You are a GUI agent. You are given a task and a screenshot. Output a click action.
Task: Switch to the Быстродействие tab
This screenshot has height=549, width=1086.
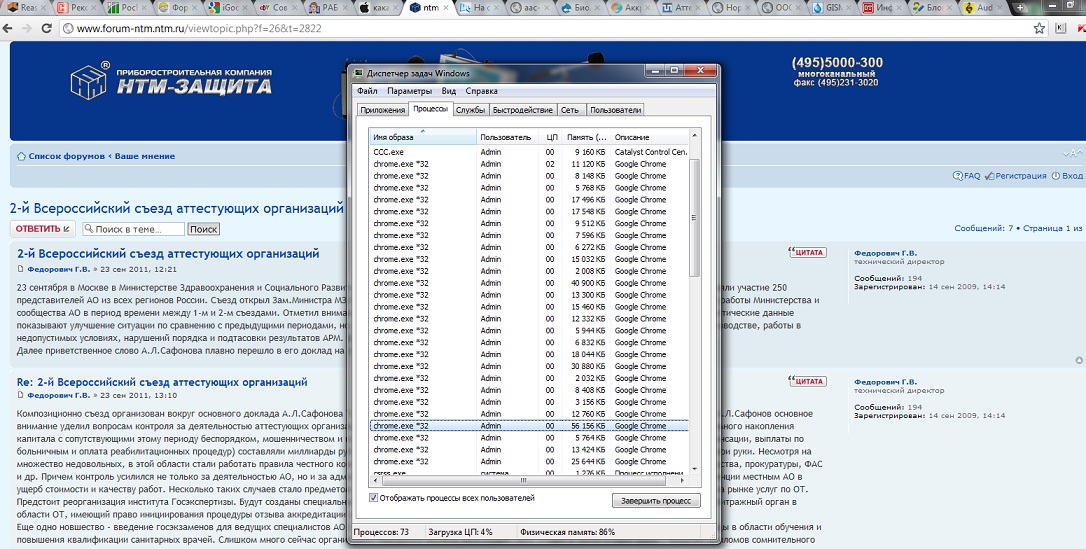(x=522, y=110)
